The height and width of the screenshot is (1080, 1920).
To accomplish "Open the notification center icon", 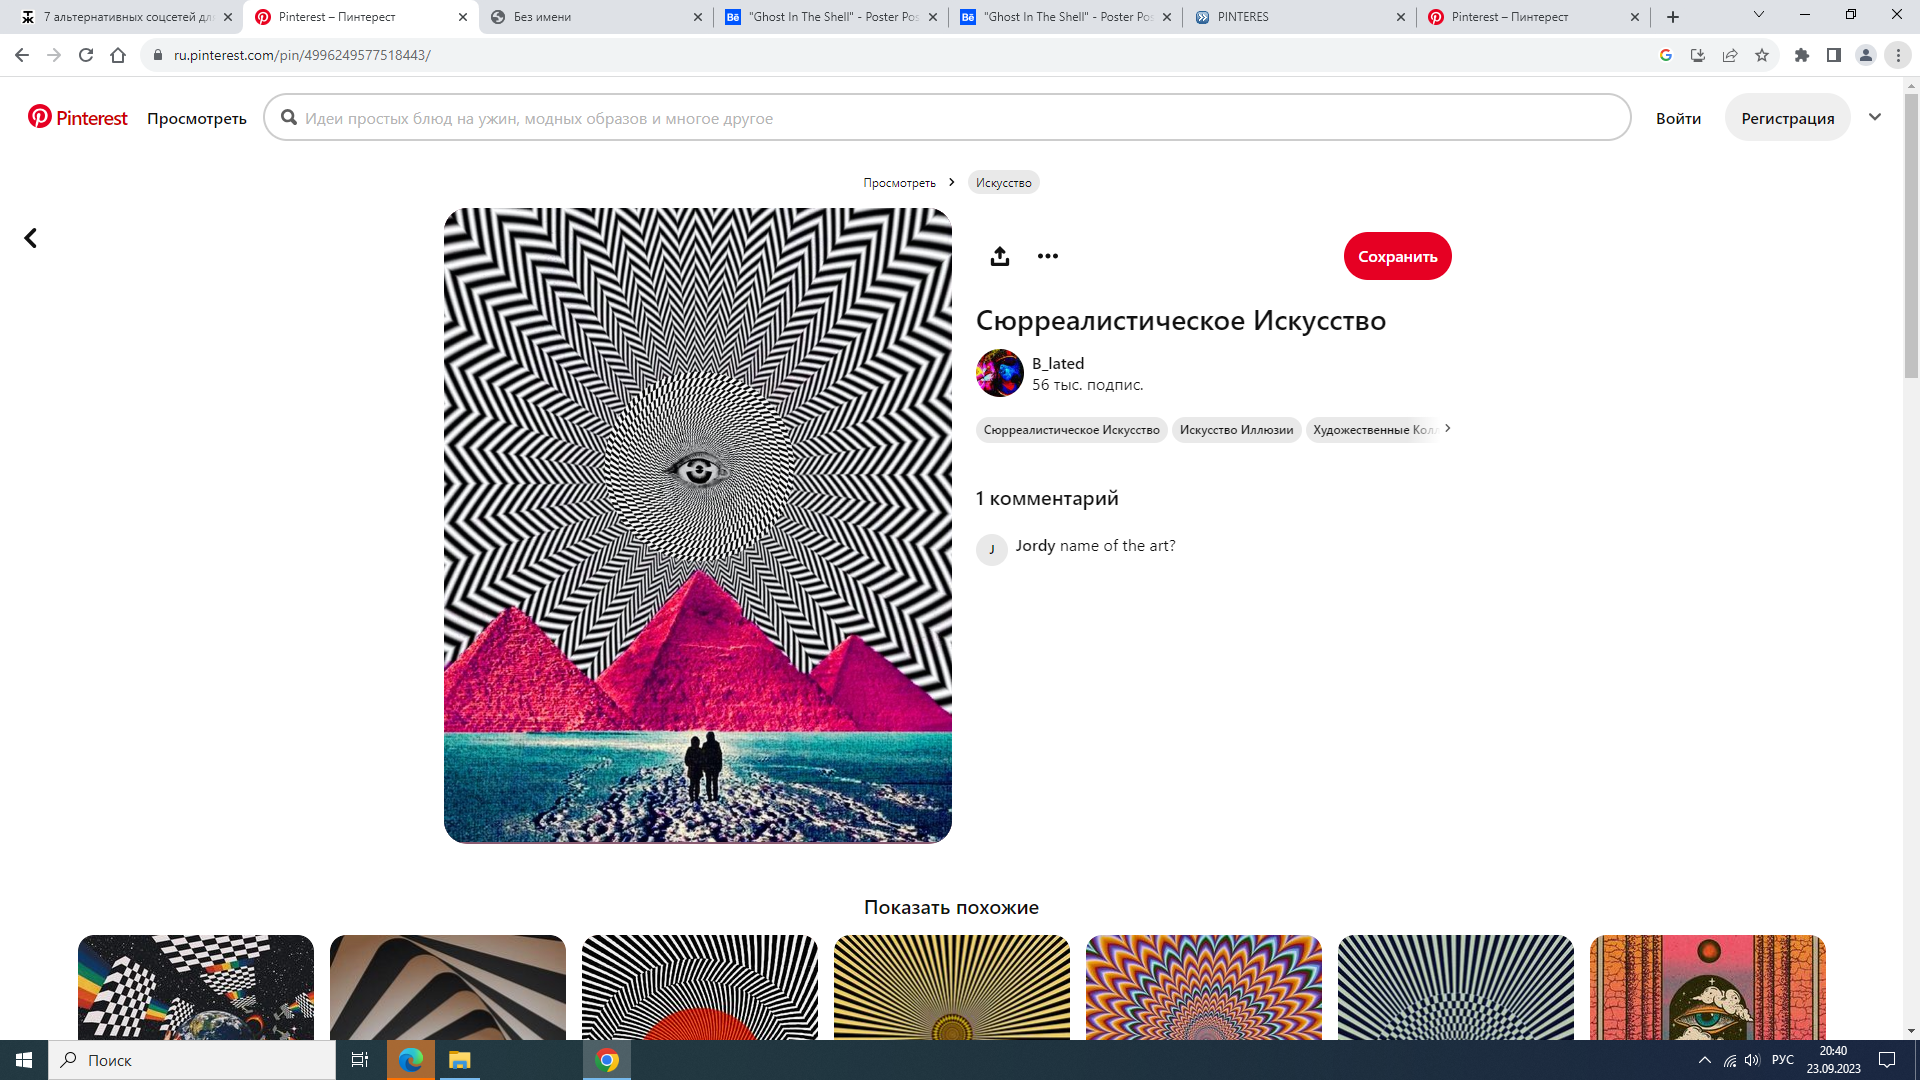I will coord(1887,1060).
